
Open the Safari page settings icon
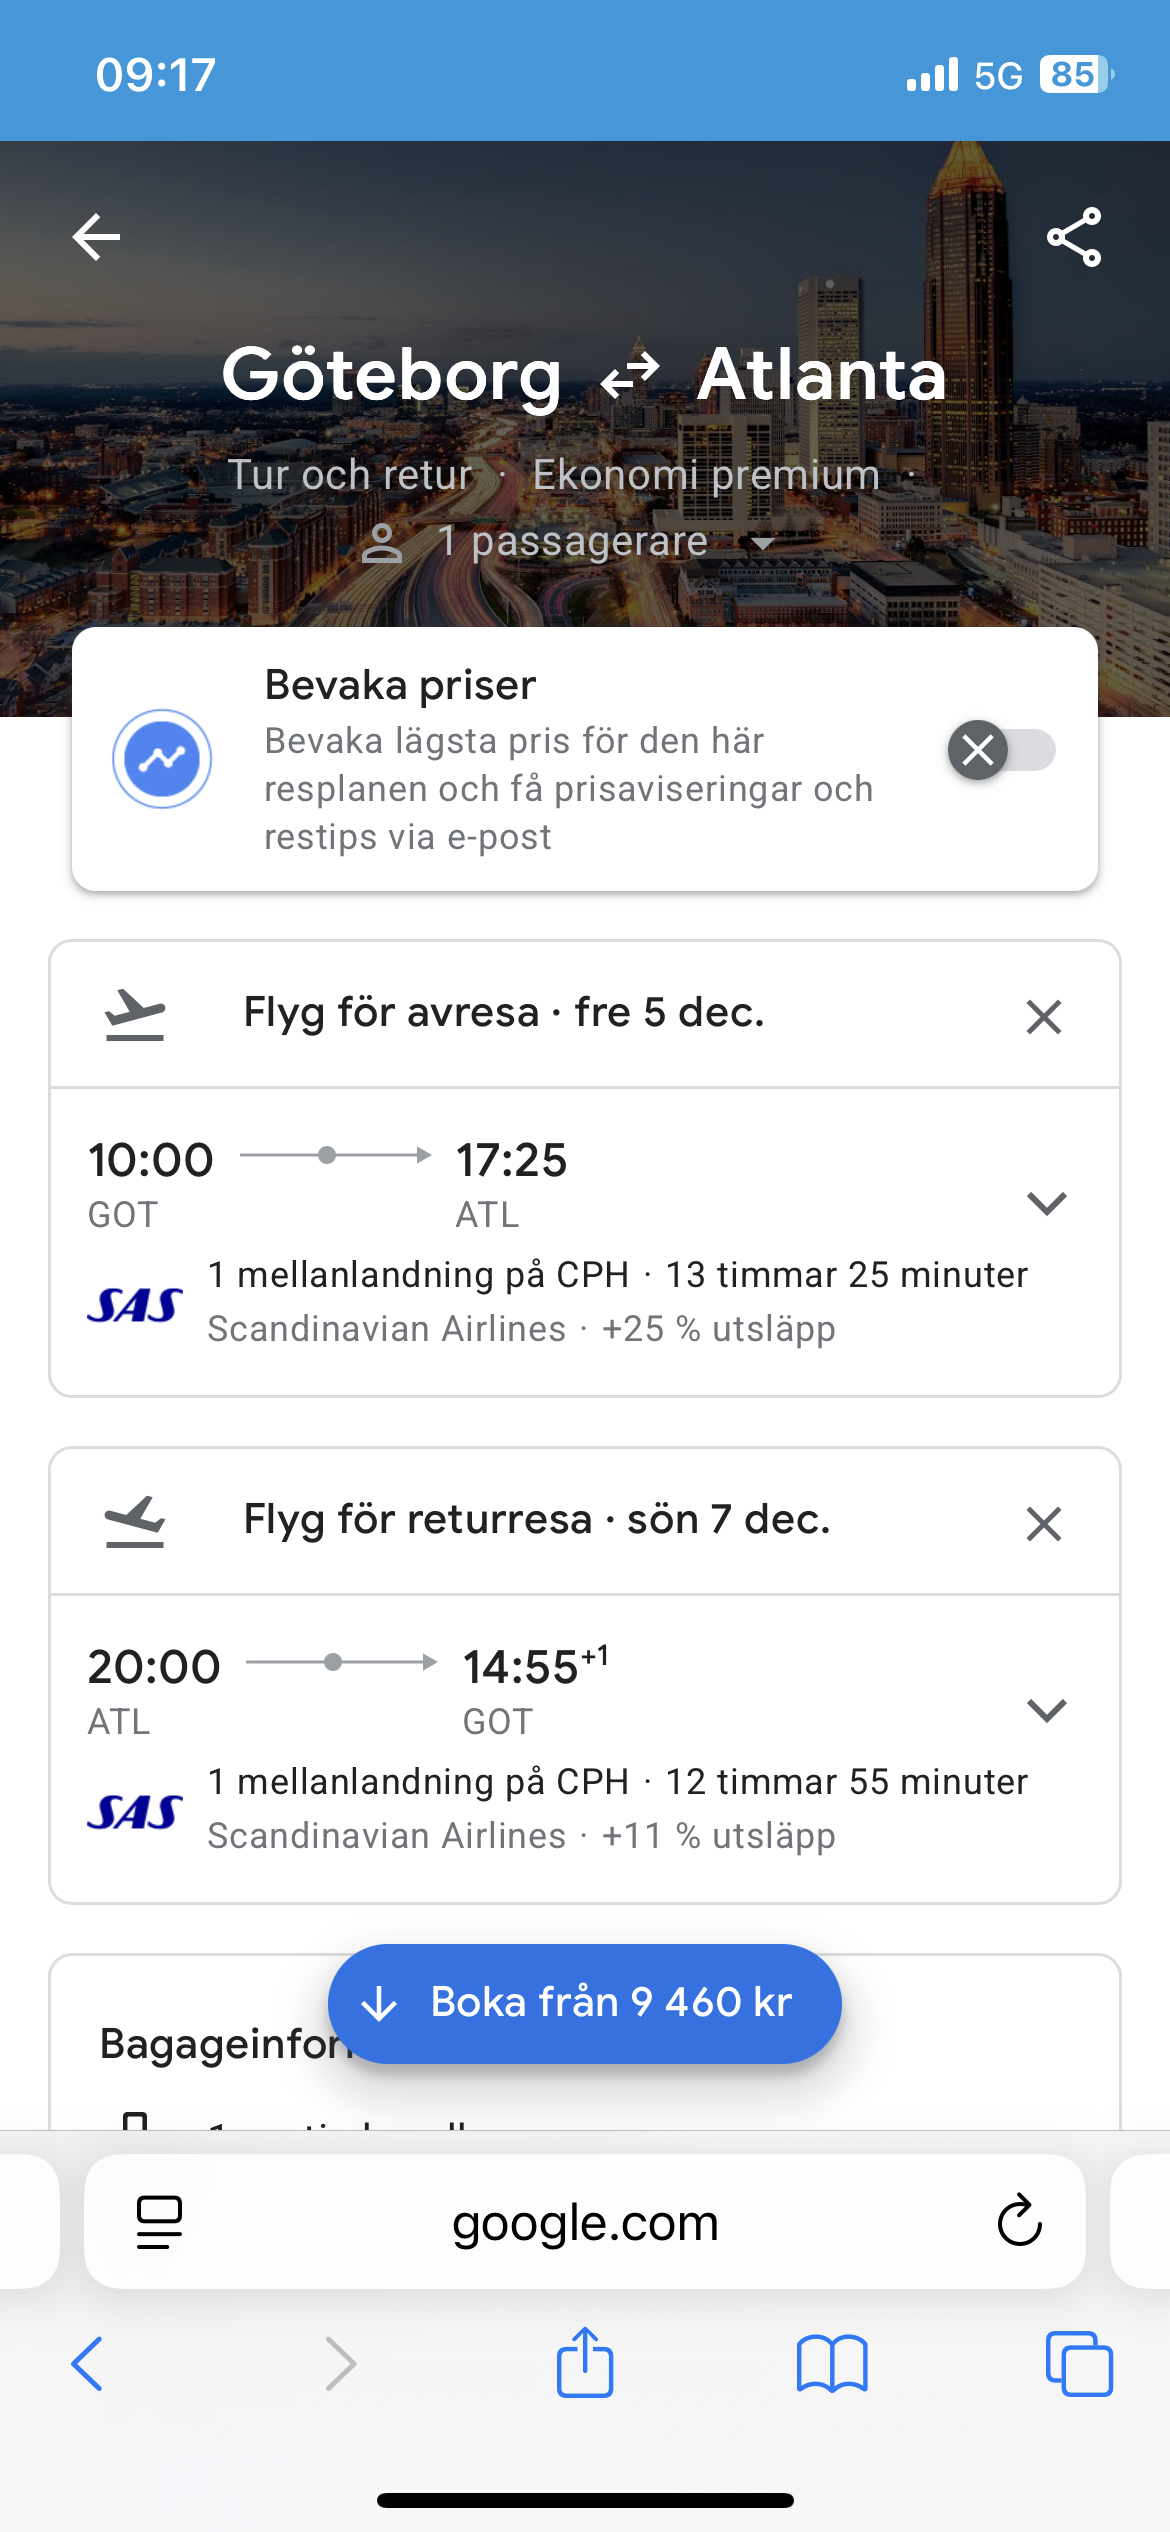click(159, 2222)
